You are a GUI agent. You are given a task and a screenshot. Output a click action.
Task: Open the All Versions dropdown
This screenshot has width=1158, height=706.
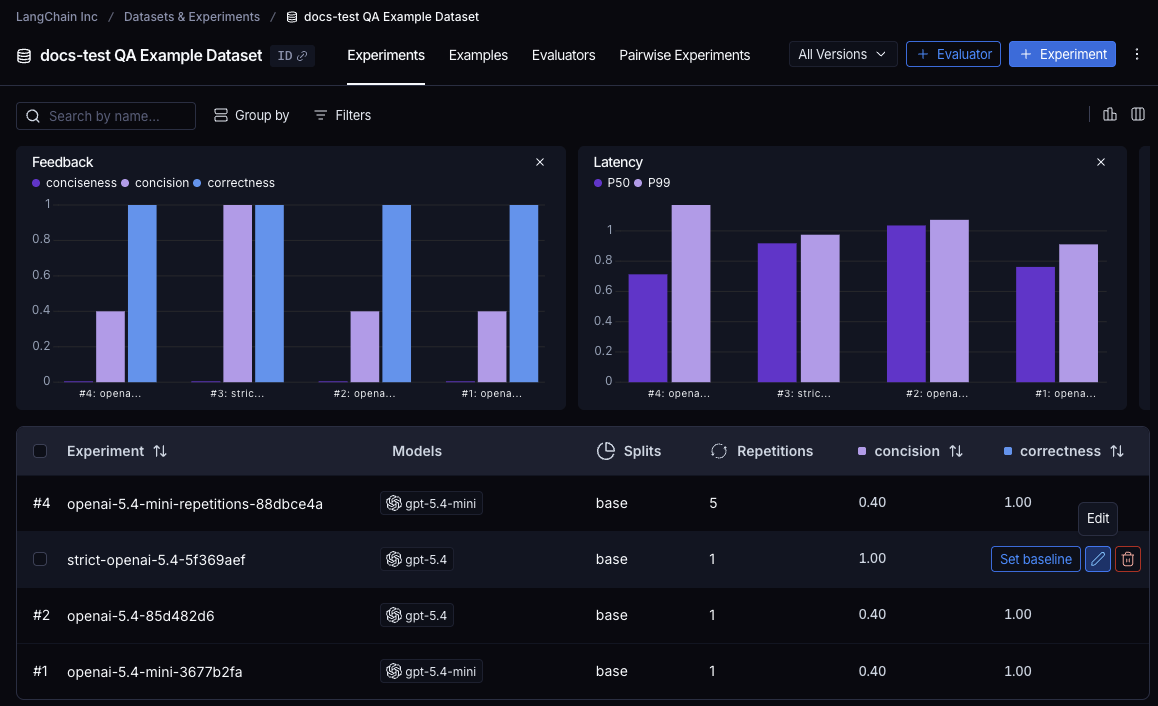pyautogui.click(x=842, y=54)
